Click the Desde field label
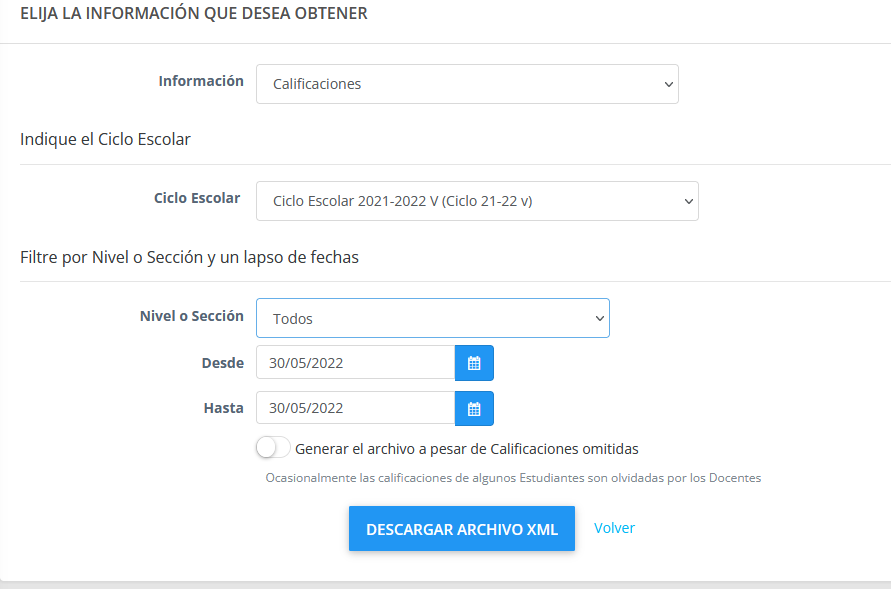This screenshot has height=589, width=891. 222,363
